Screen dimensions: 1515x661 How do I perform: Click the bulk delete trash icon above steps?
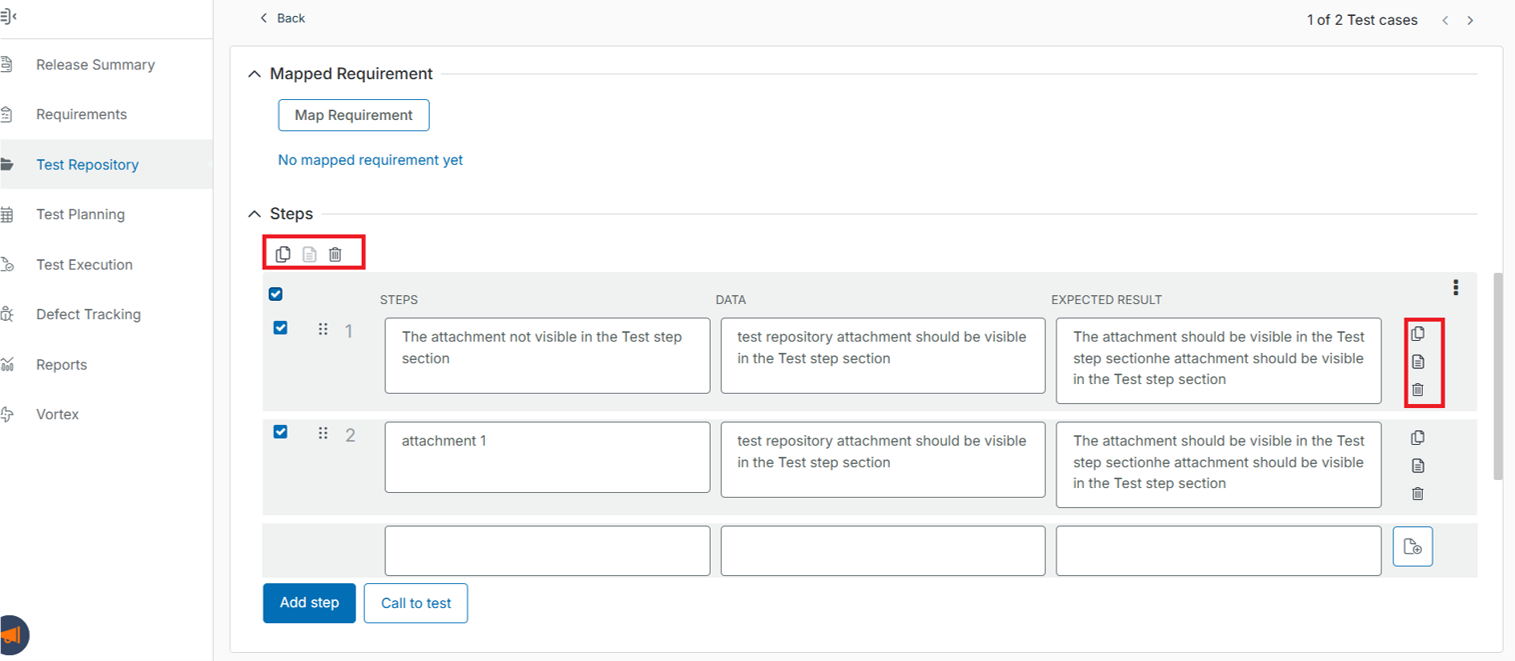pos(335,254)
